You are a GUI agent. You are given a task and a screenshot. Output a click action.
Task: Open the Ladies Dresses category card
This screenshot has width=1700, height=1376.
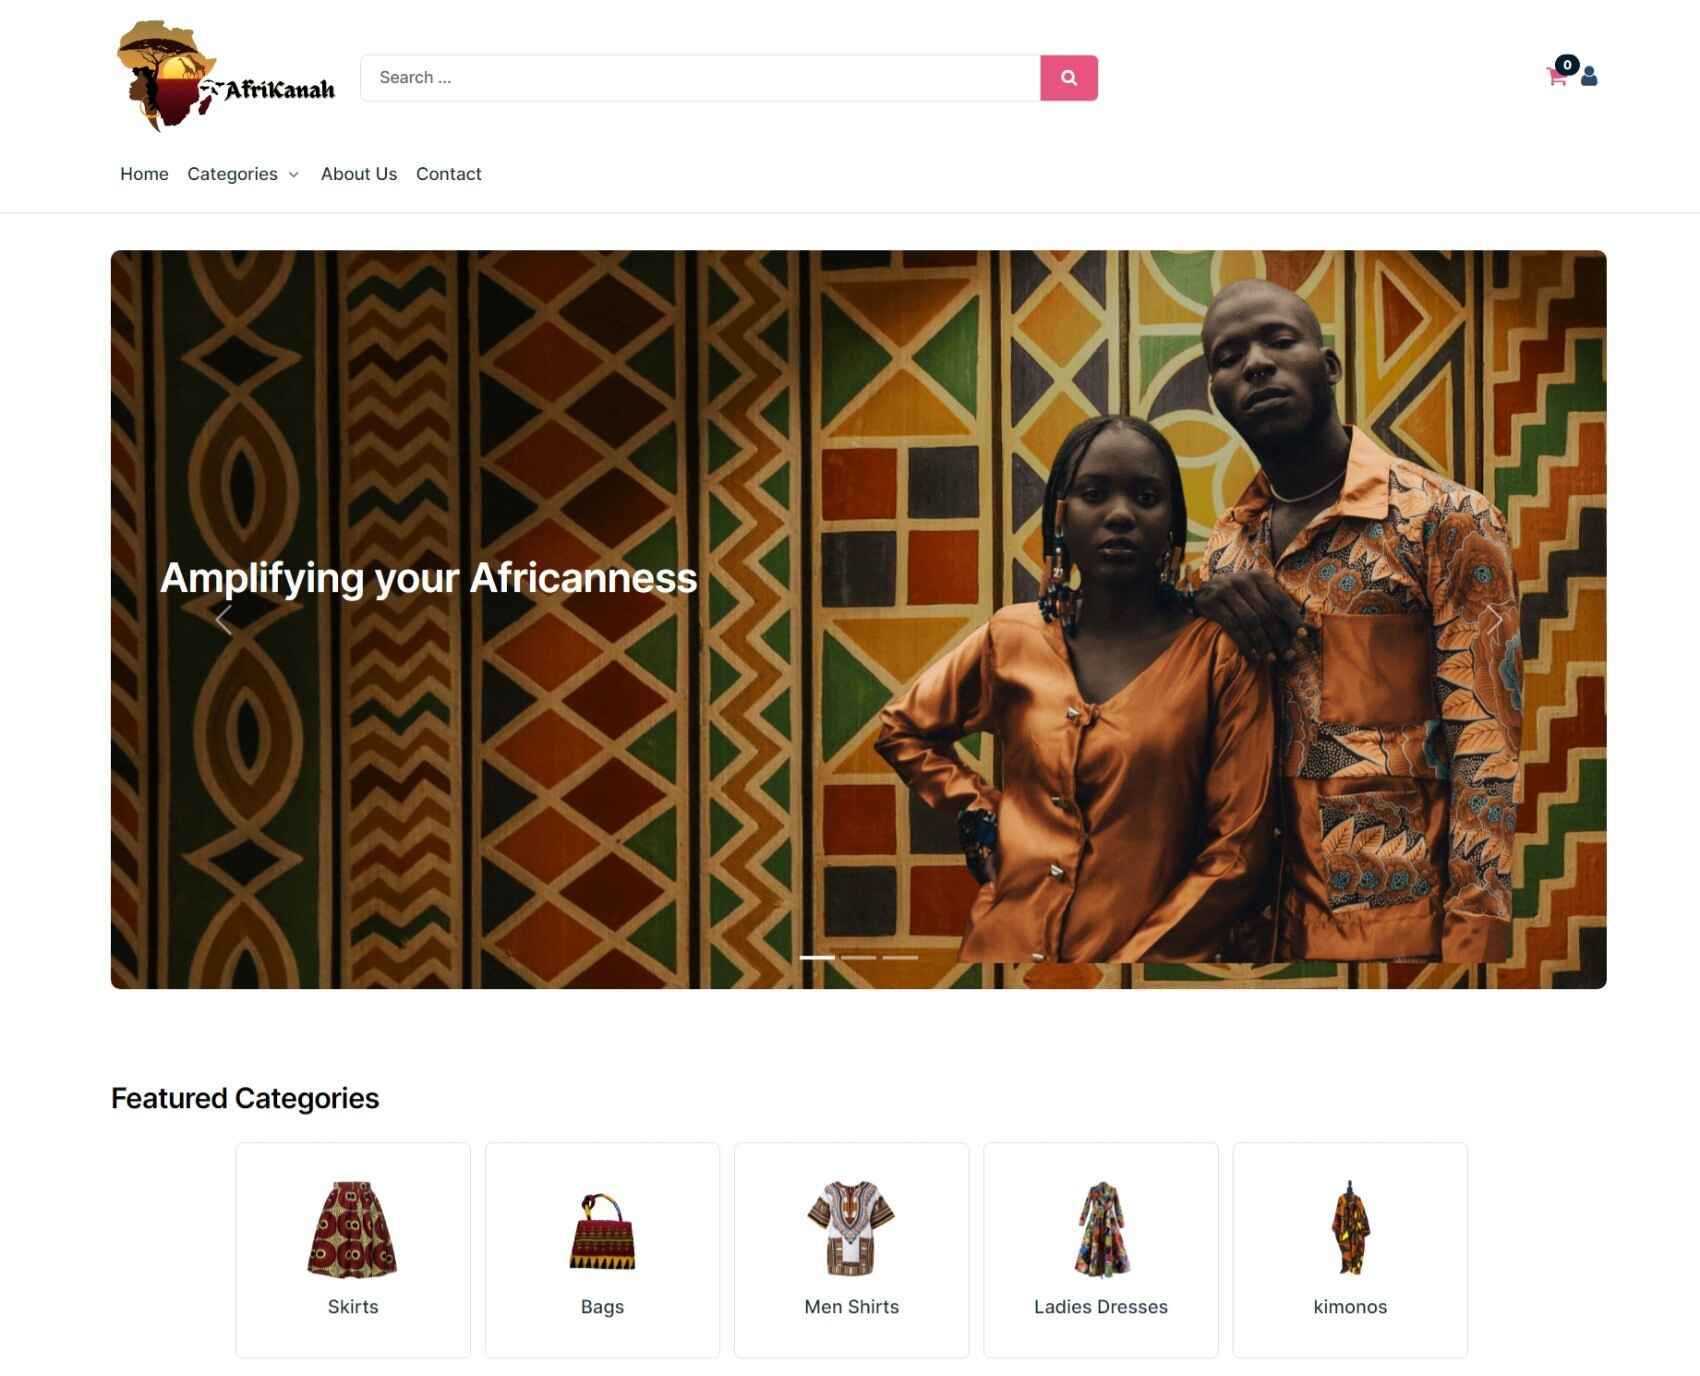click(x=1101, y=1250)
